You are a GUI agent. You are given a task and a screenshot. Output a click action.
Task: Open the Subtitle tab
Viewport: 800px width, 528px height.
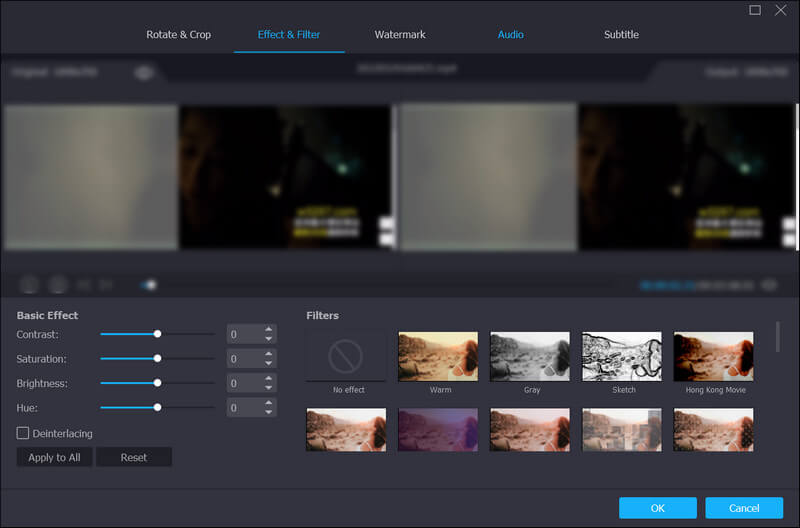coord(621,35)
